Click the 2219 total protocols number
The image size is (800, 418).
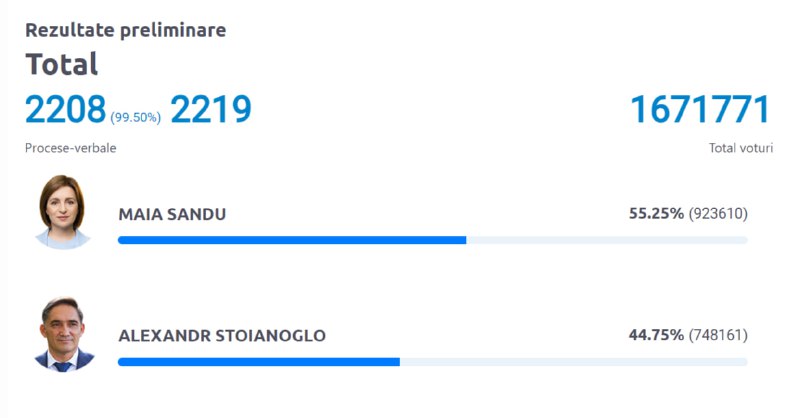211,109
